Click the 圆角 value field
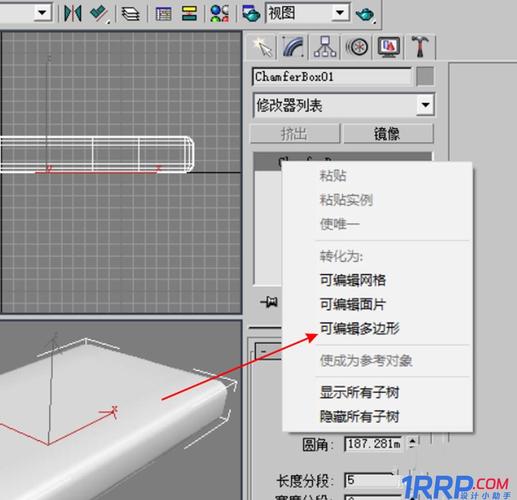The width and height of the screenshot is (517, 500). tap(373, 444)
